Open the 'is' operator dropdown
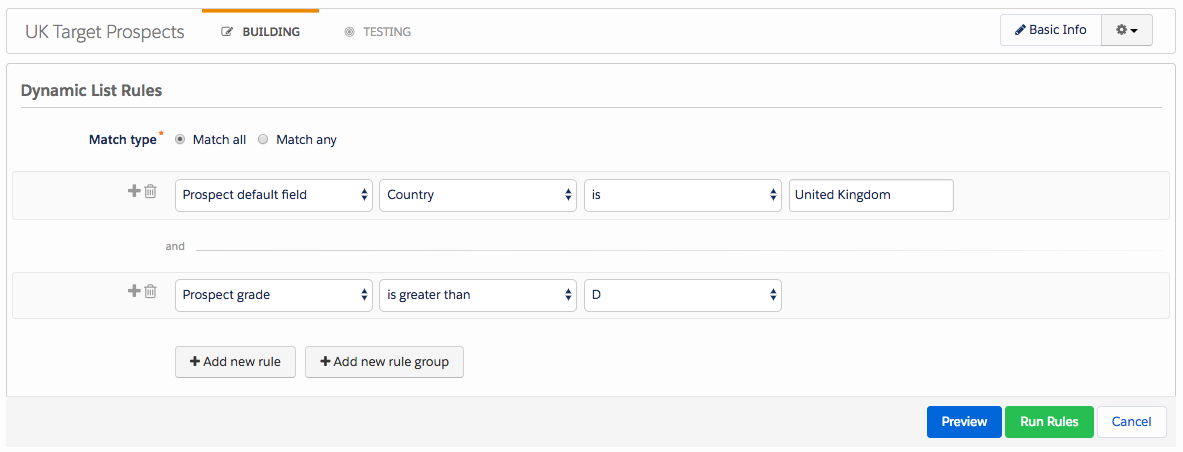Image resolution: width=1183 pixels, height=452 pixels. click(683, 195)
